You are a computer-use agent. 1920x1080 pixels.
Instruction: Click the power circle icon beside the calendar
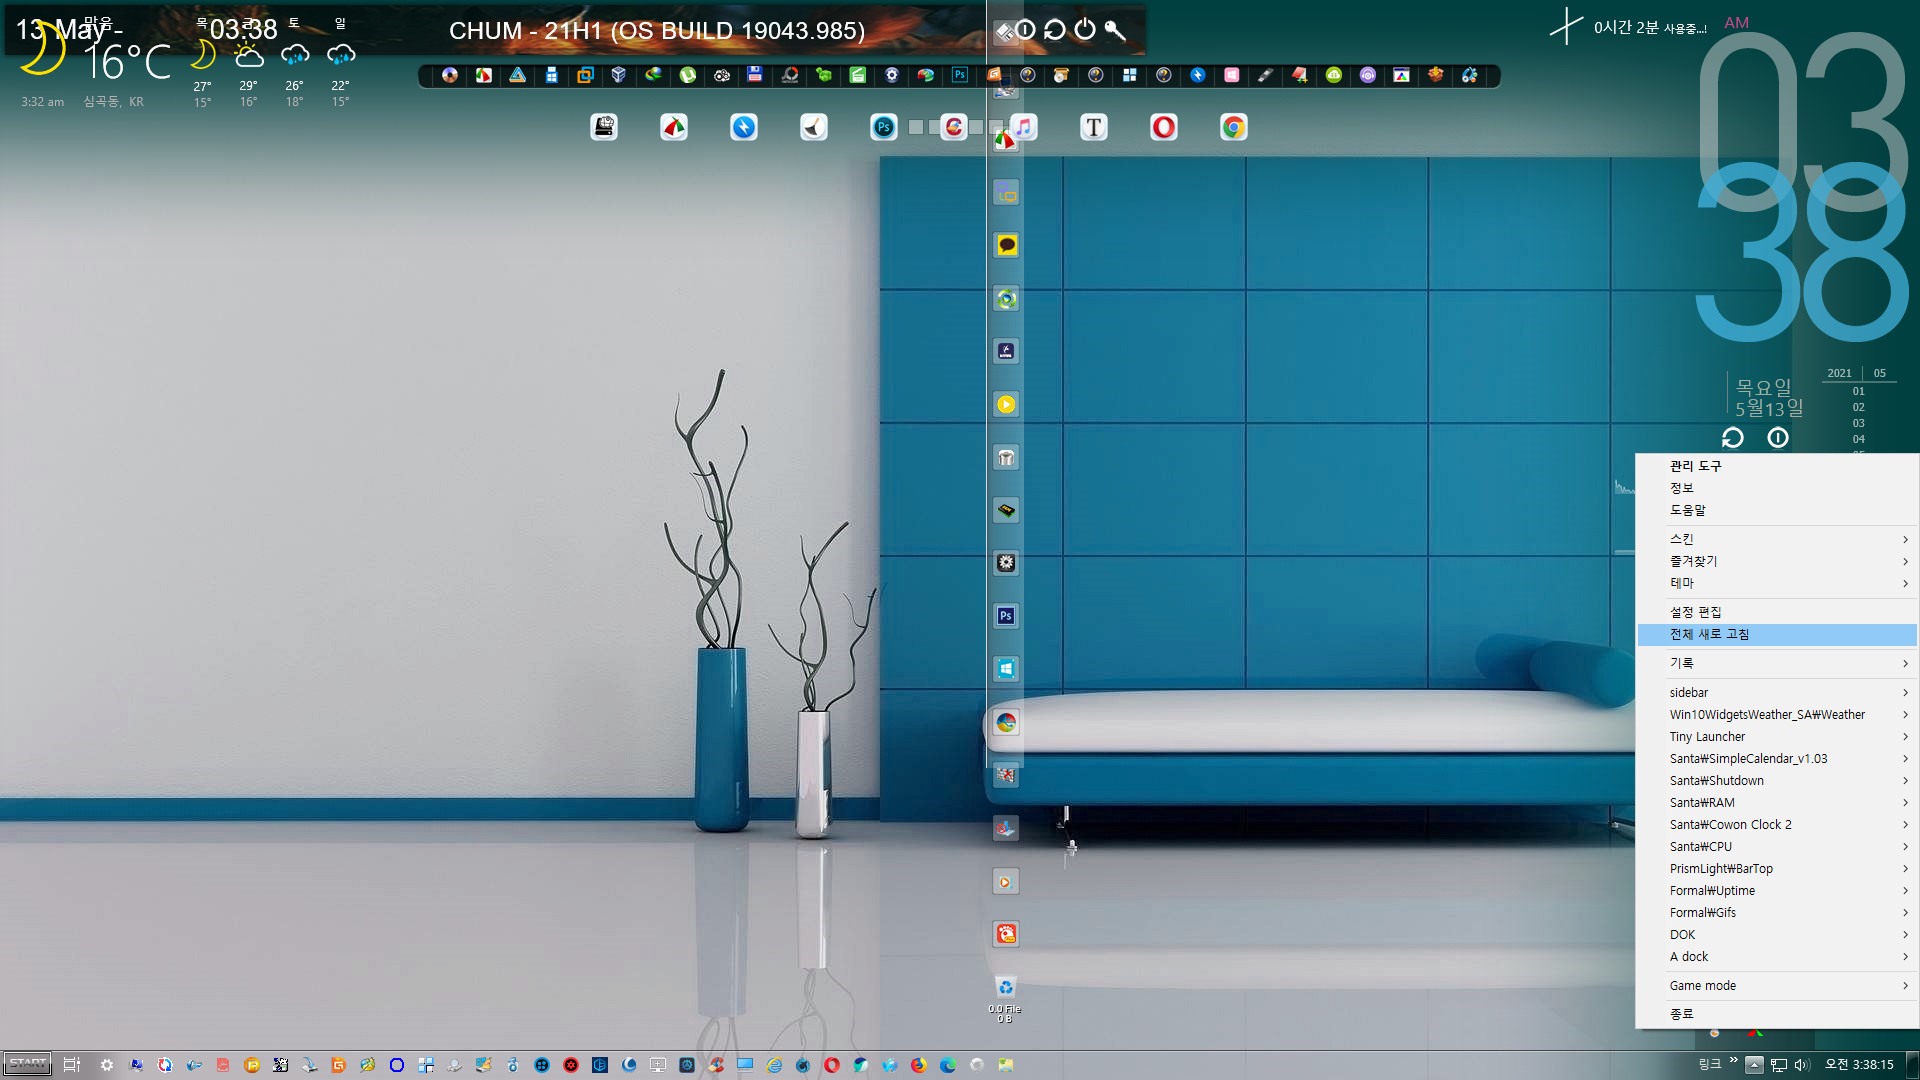[x=1778, y=437]
